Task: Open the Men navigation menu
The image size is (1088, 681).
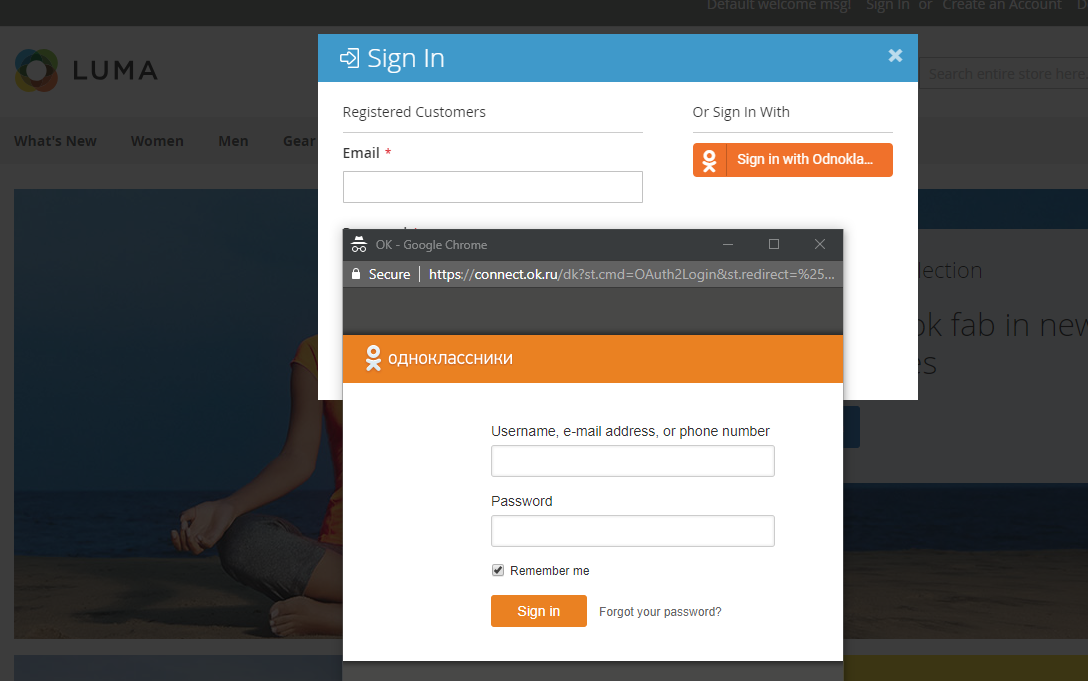Action: coord(233,141)
